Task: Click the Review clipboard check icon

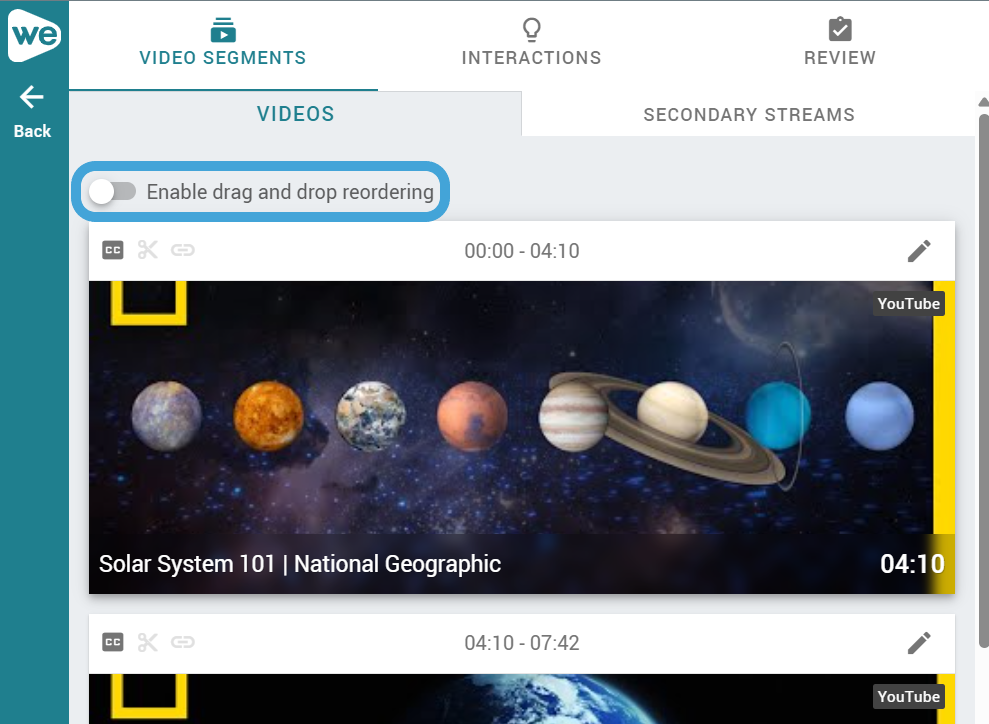Action: tap(840, 29)
